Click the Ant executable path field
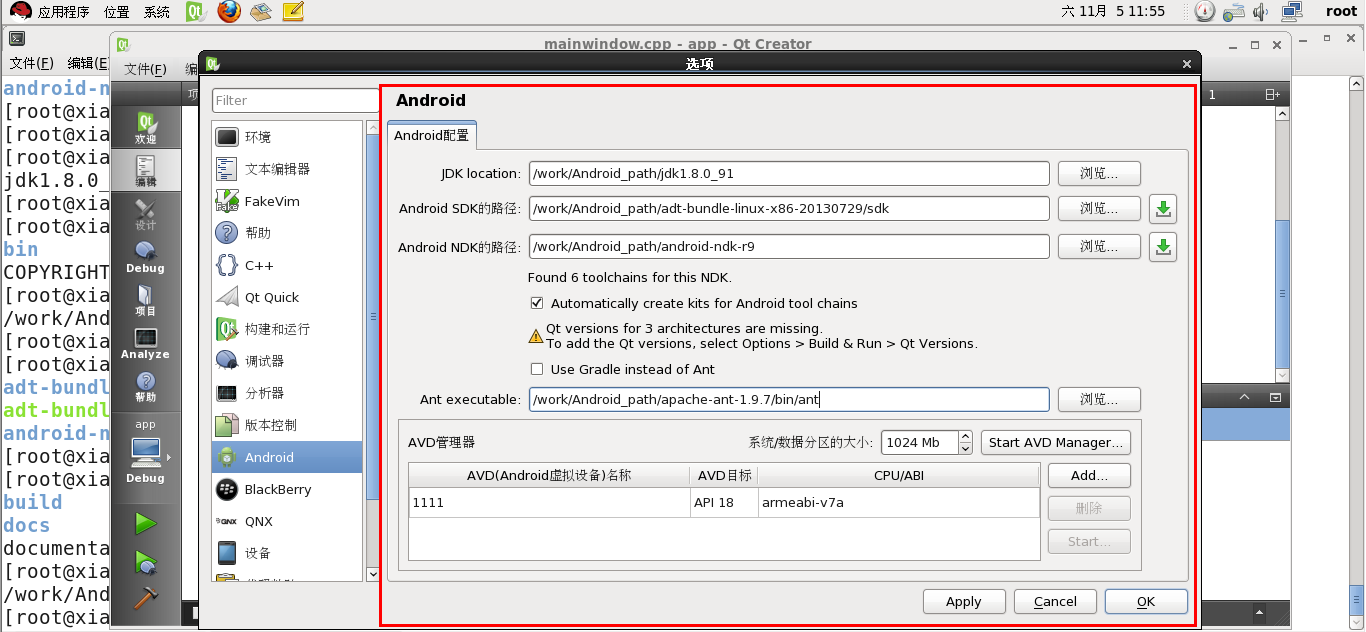The width and height of the screenshot is (1366, 632). (789, 399)
